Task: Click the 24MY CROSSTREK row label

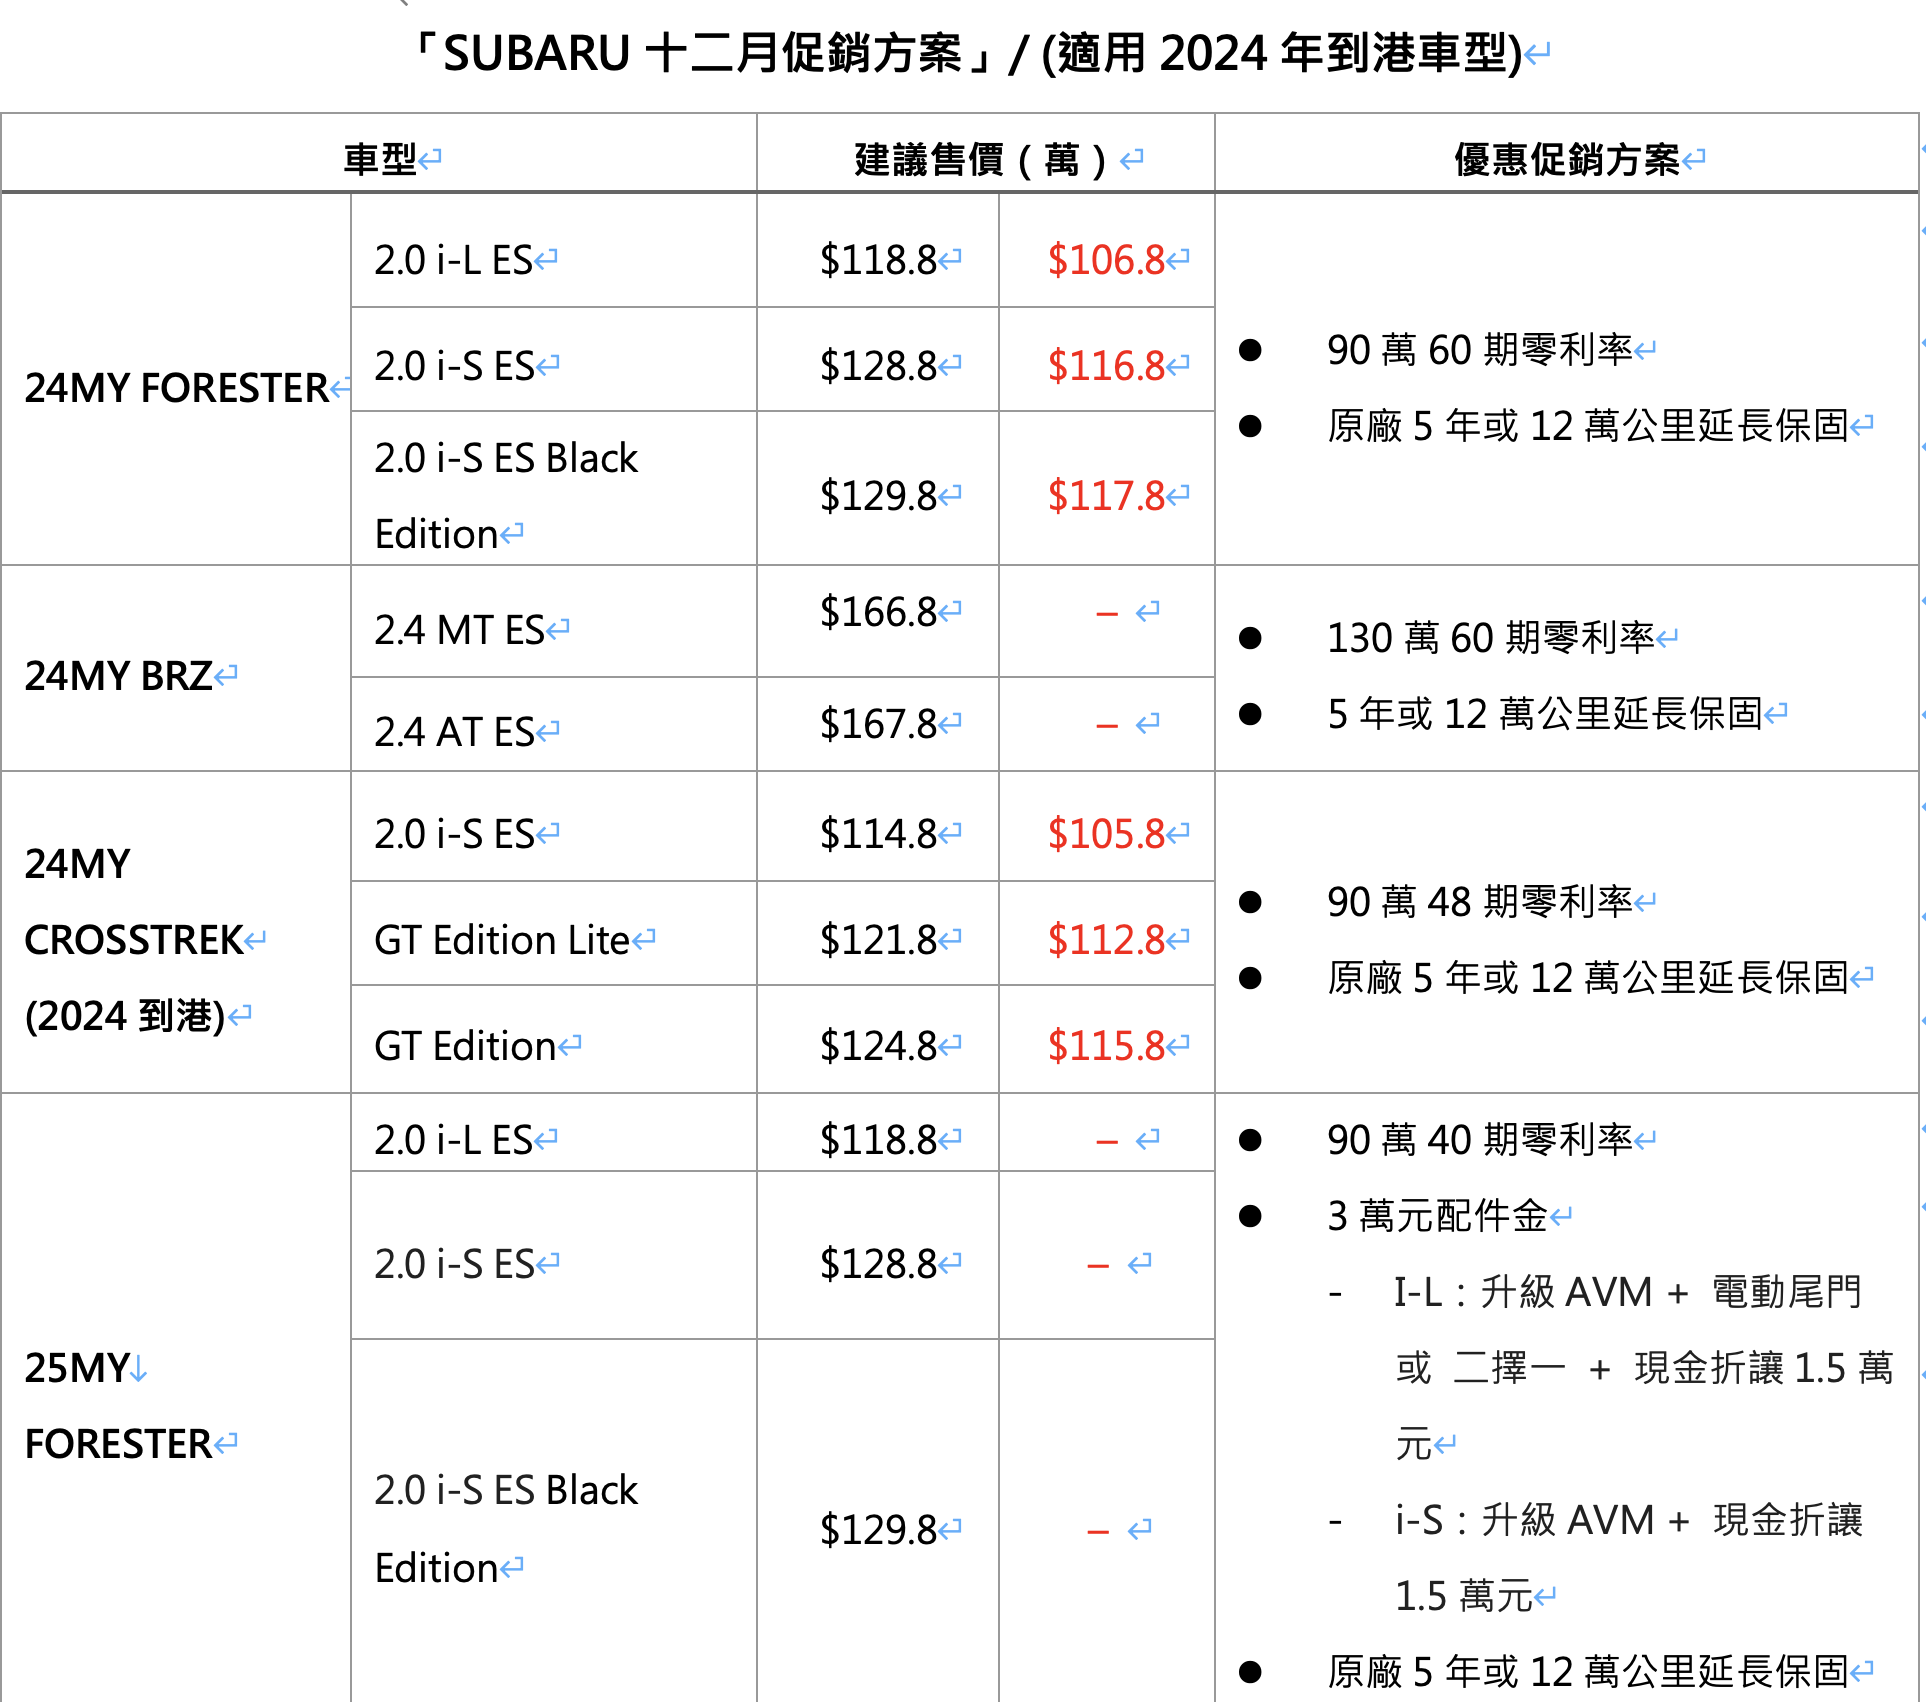Action: pyautogui.click(x=133, y=939)
